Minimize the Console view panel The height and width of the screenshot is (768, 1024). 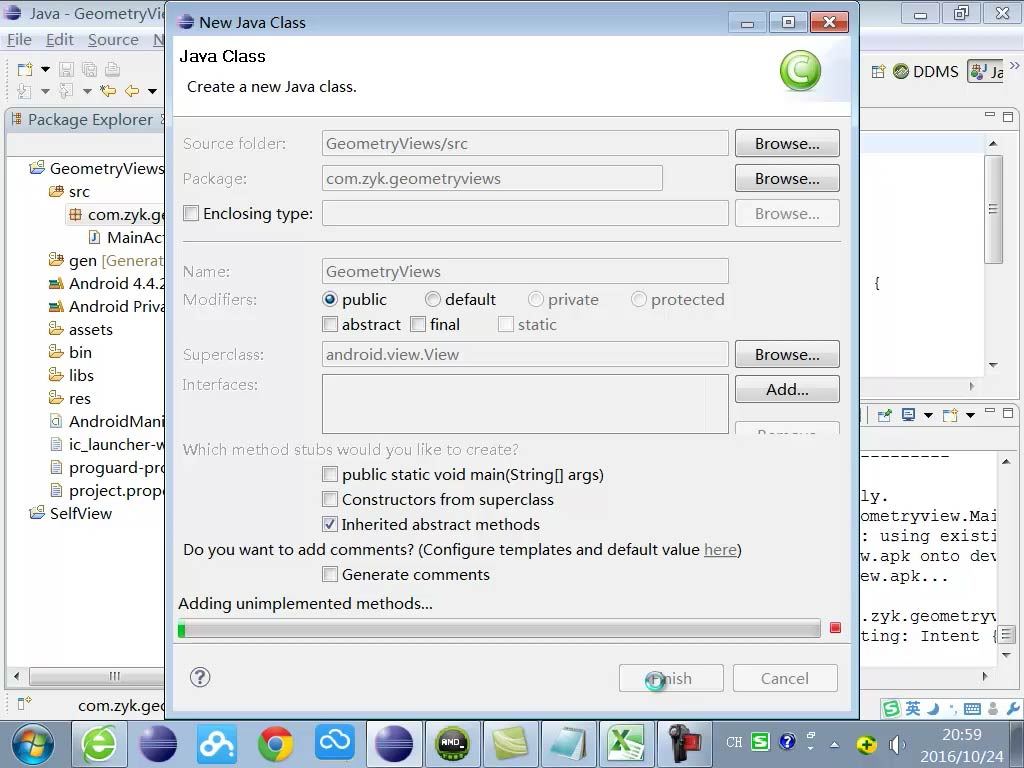coord(990,411)
